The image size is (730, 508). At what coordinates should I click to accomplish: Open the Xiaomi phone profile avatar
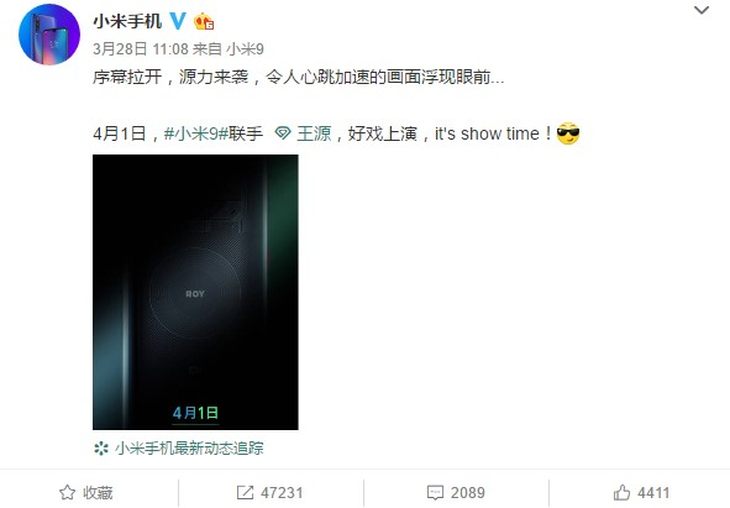coord(49,34)
